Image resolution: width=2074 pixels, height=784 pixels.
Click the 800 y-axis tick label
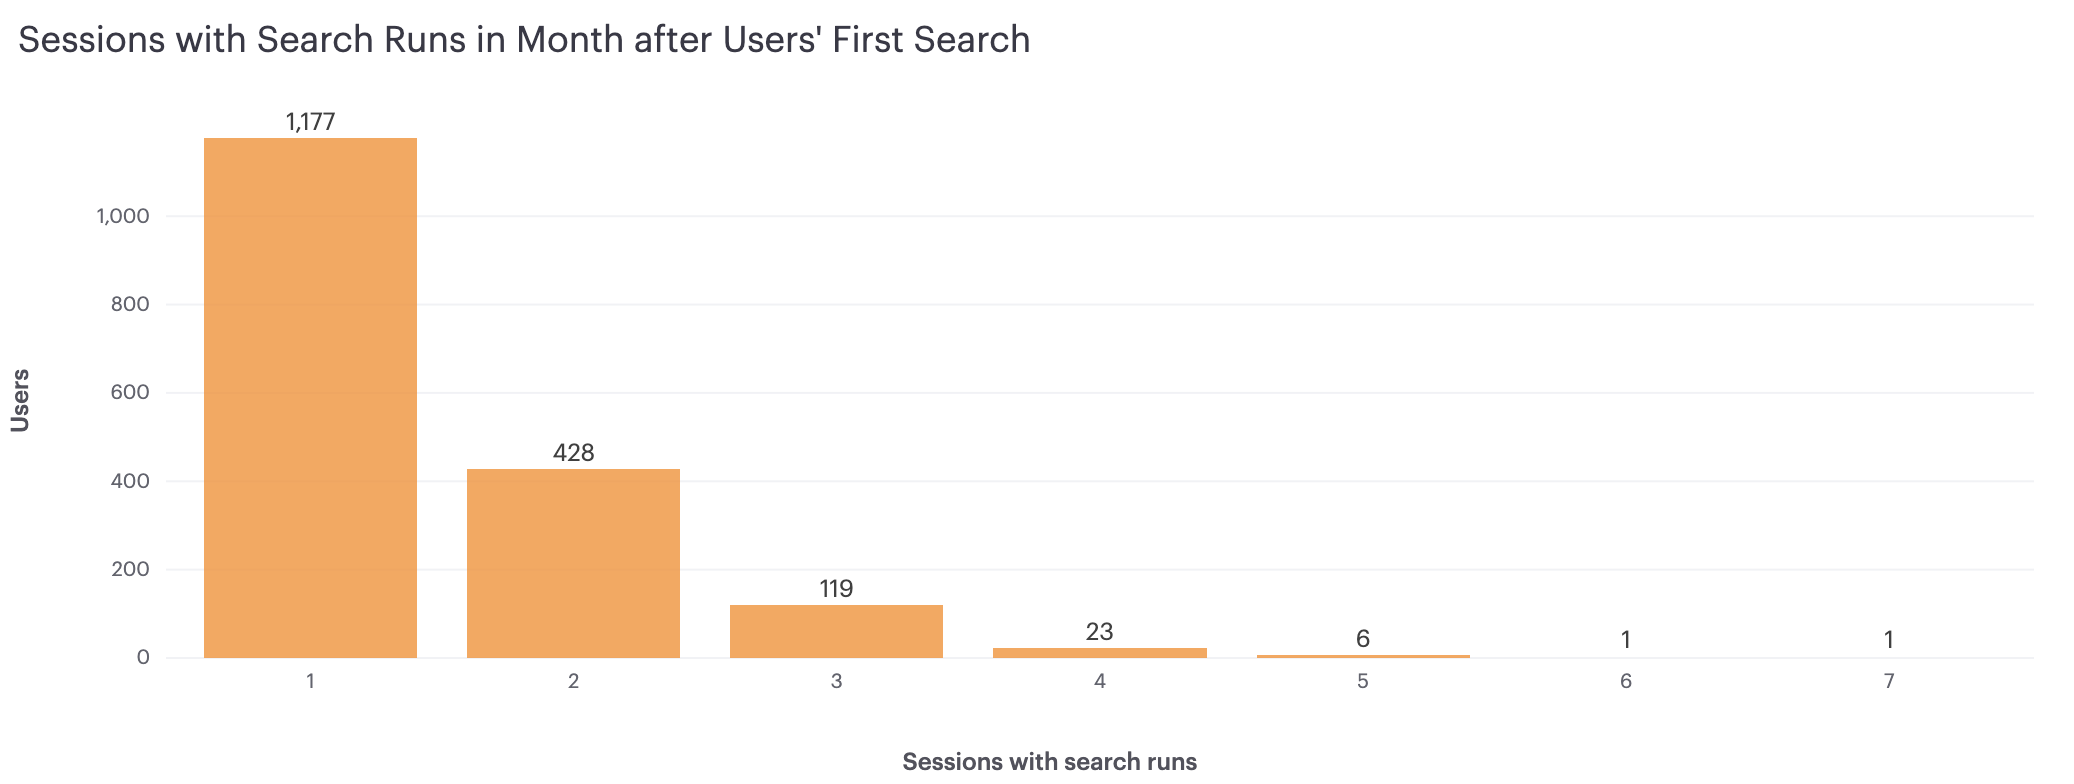tap(130, 304)
